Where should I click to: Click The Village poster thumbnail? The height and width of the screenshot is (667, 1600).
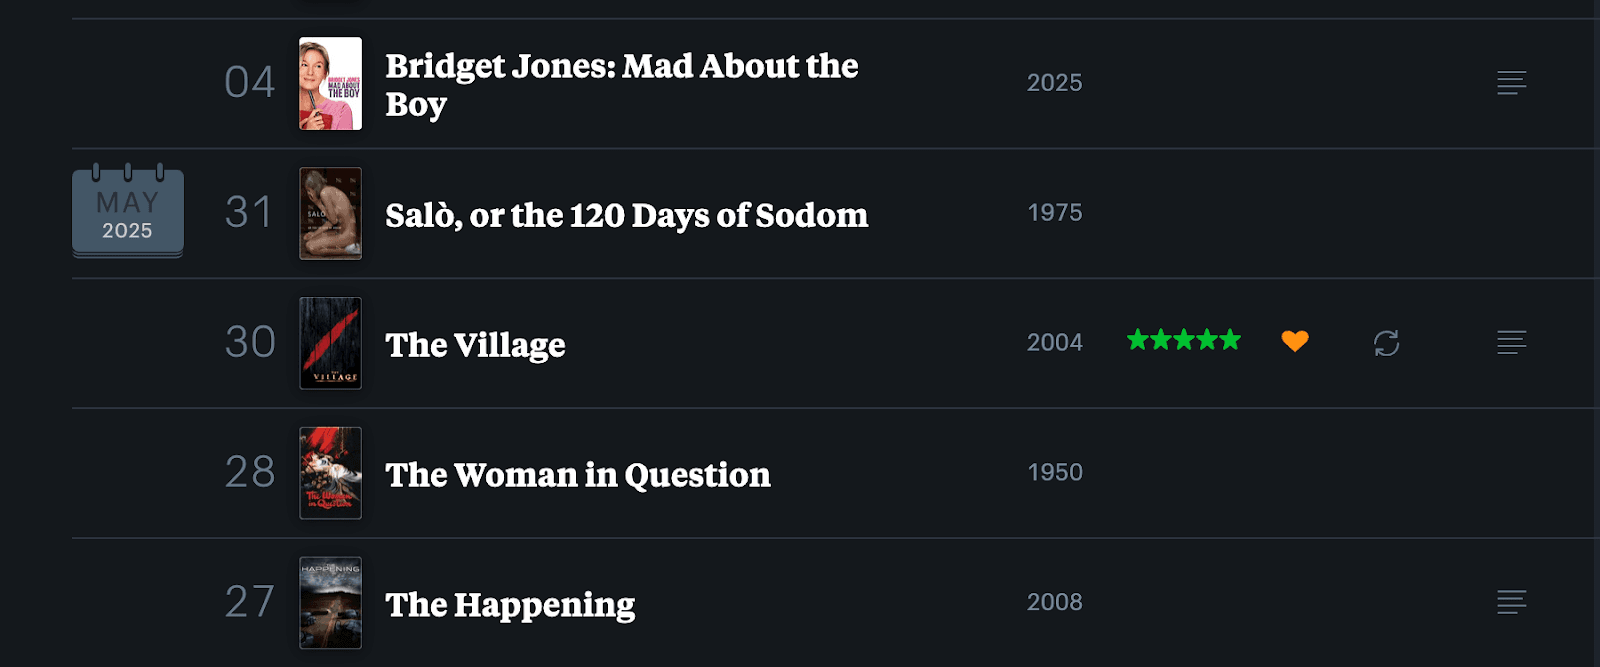click(x=331, y=343)
